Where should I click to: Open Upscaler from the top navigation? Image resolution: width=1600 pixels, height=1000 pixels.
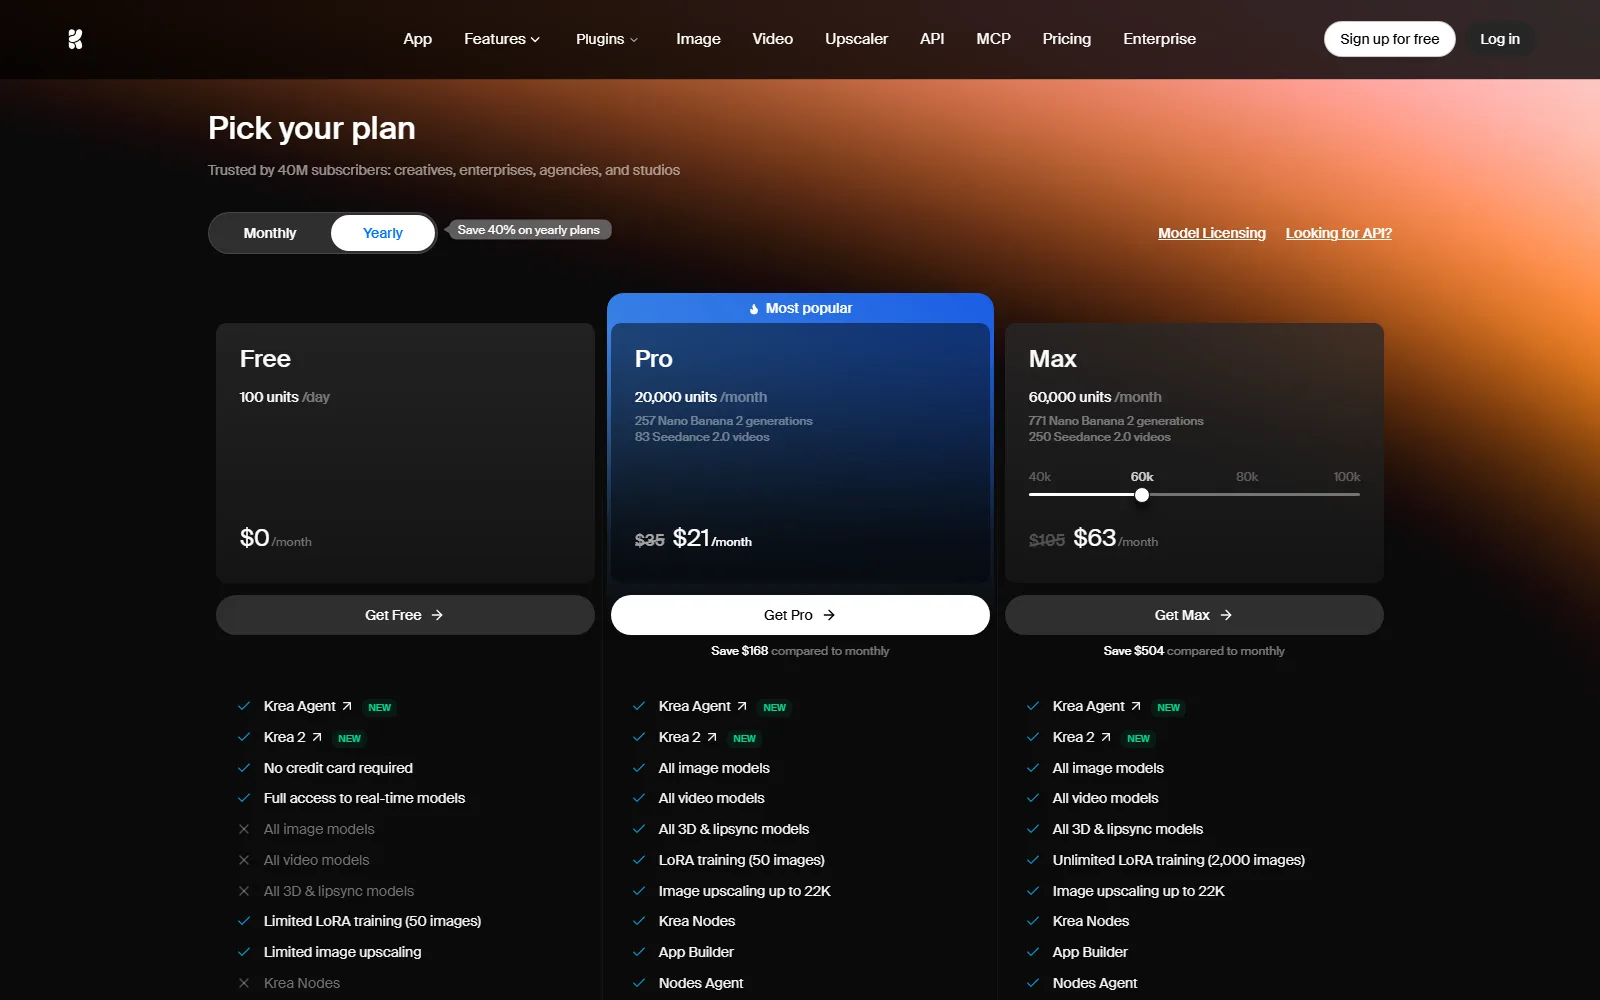click(857, 39)
